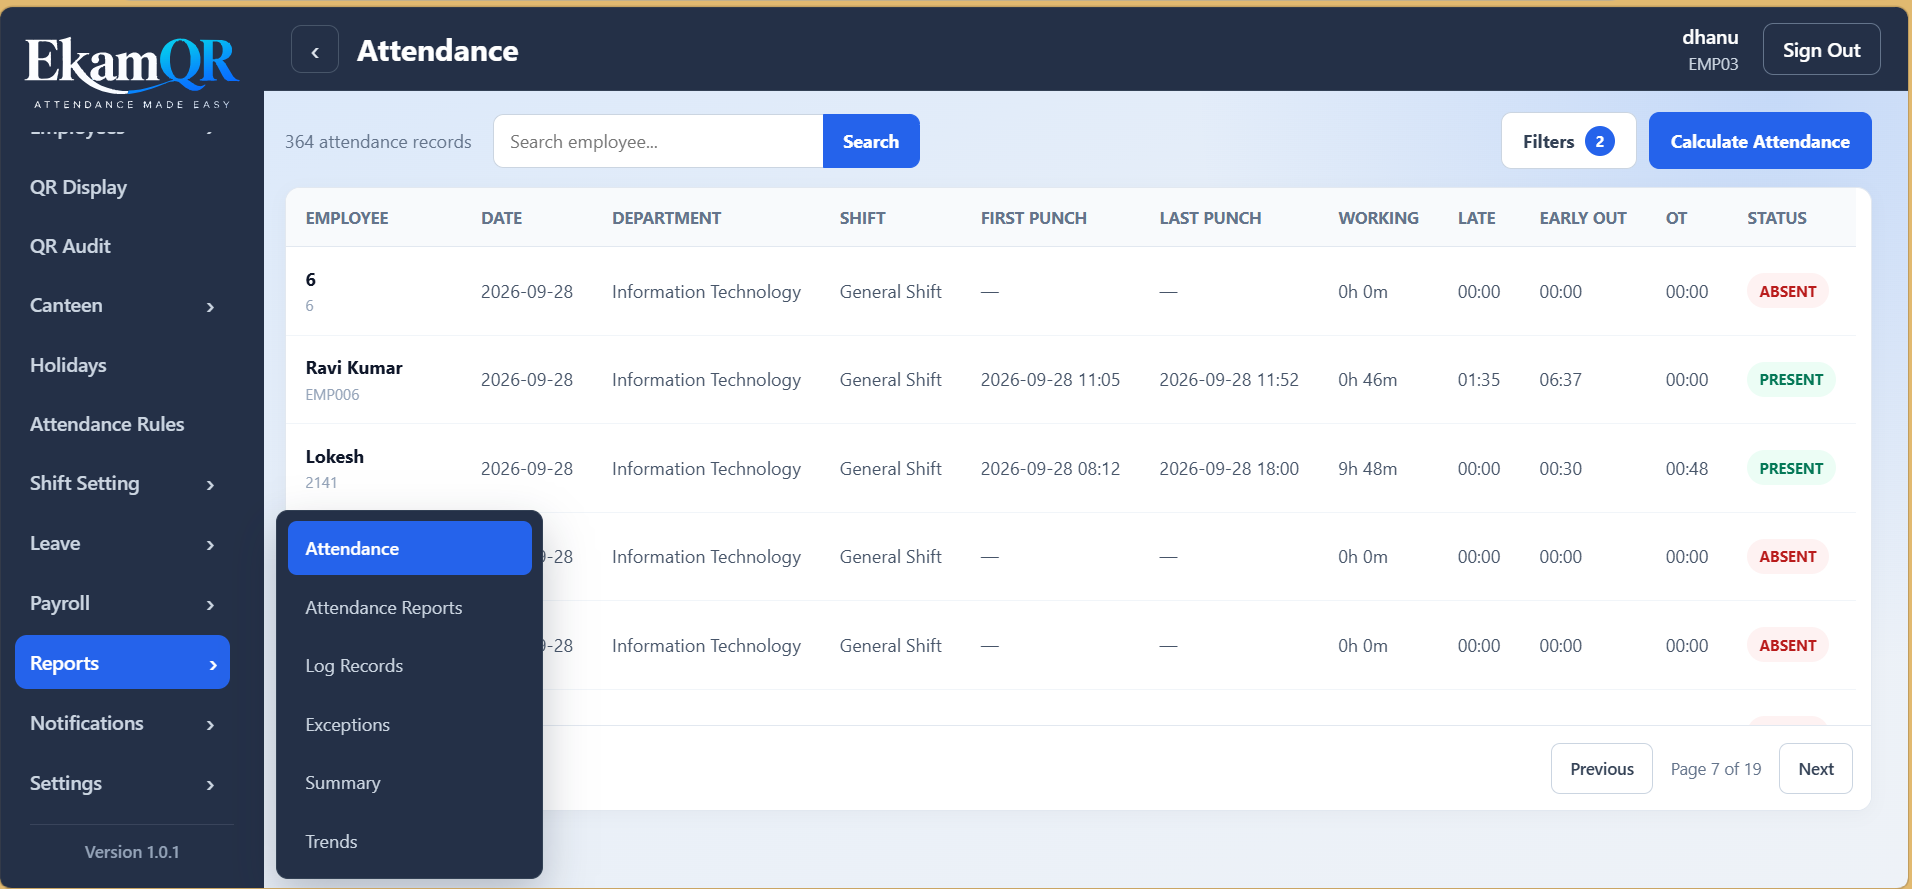Go to Holidays page
Screen dimensions: 1912x889
[x=68, y=365]
